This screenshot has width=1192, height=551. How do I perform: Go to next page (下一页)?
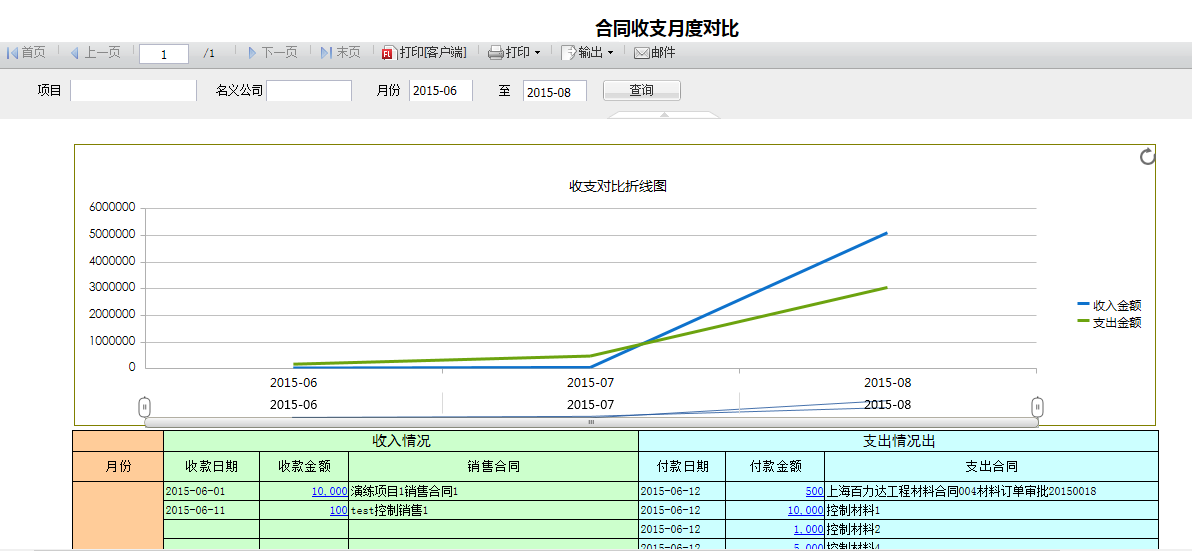click(273, 52)
